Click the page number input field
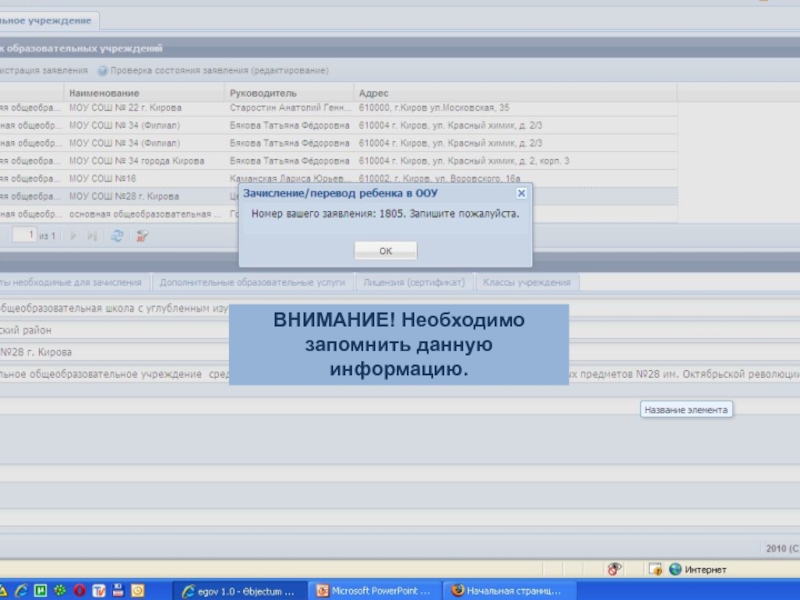 click(24, 235)
